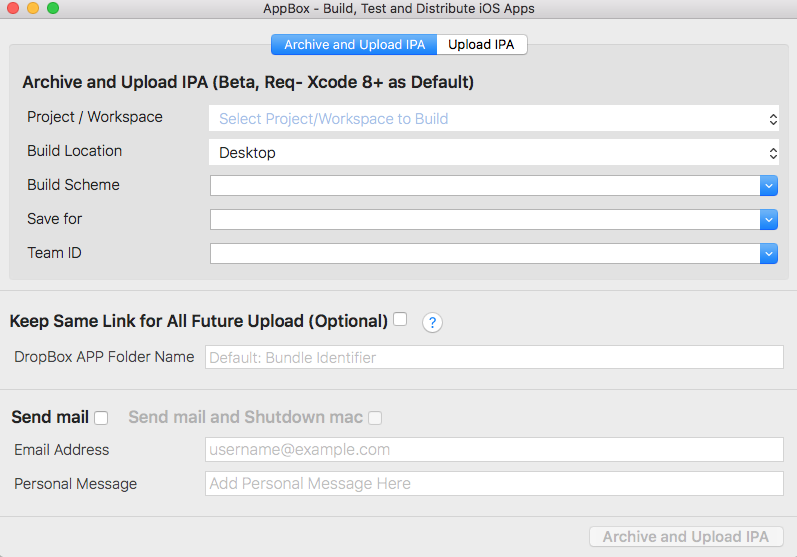Click the yellow minimize window button
The width and height of the screenshot is (797, 557).
pos(33,8)
